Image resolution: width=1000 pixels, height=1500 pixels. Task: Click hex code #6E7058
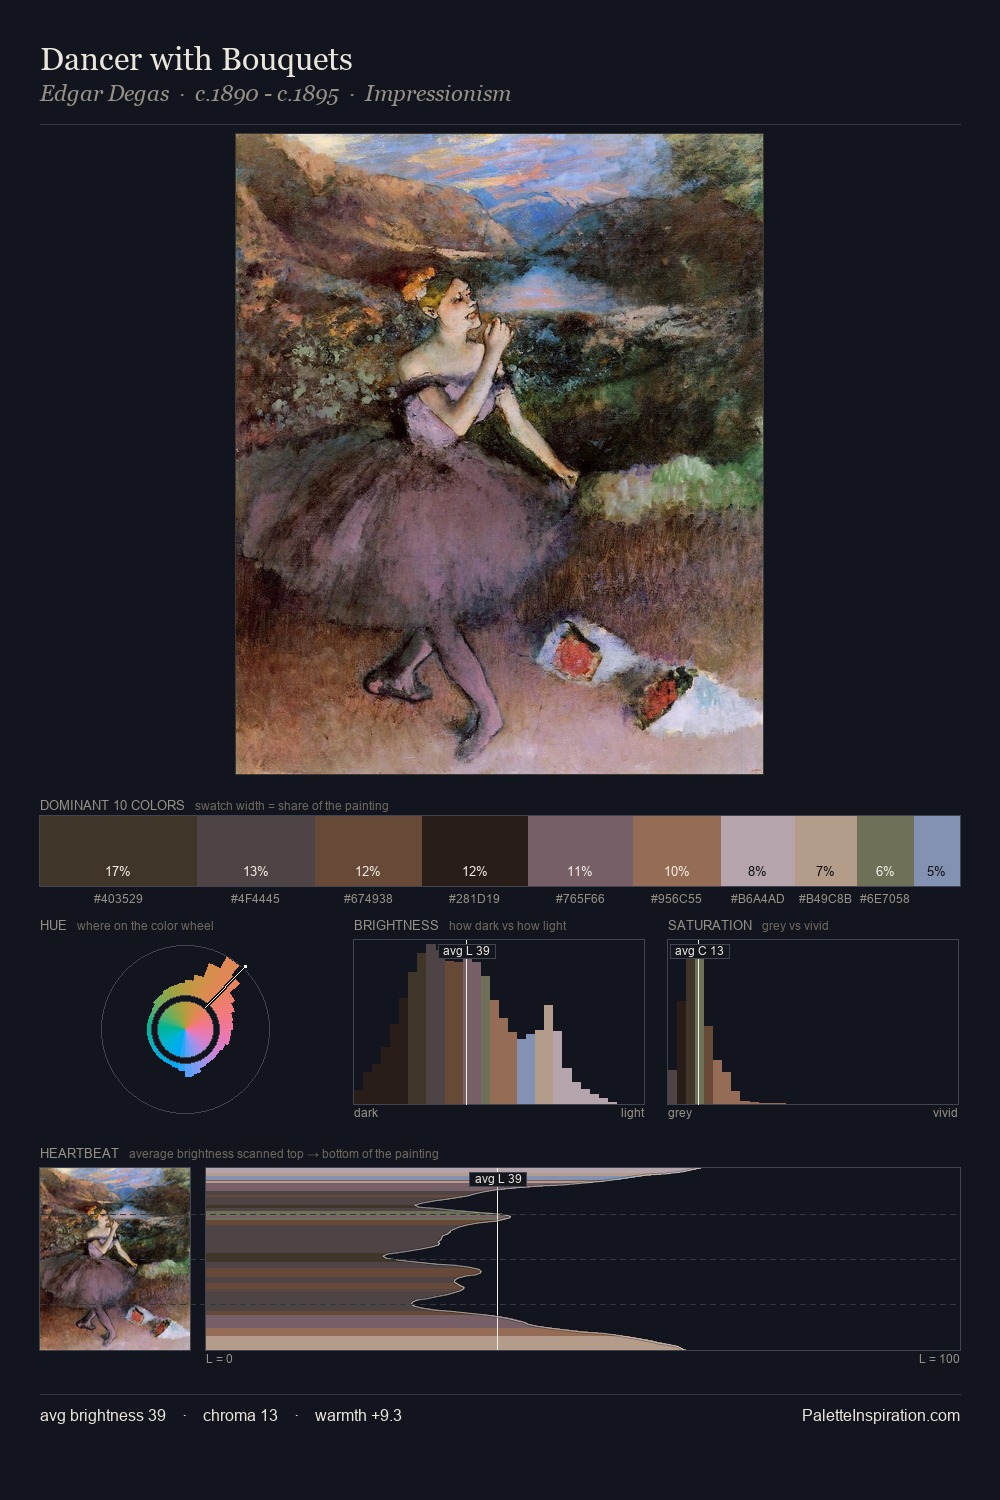885,899
